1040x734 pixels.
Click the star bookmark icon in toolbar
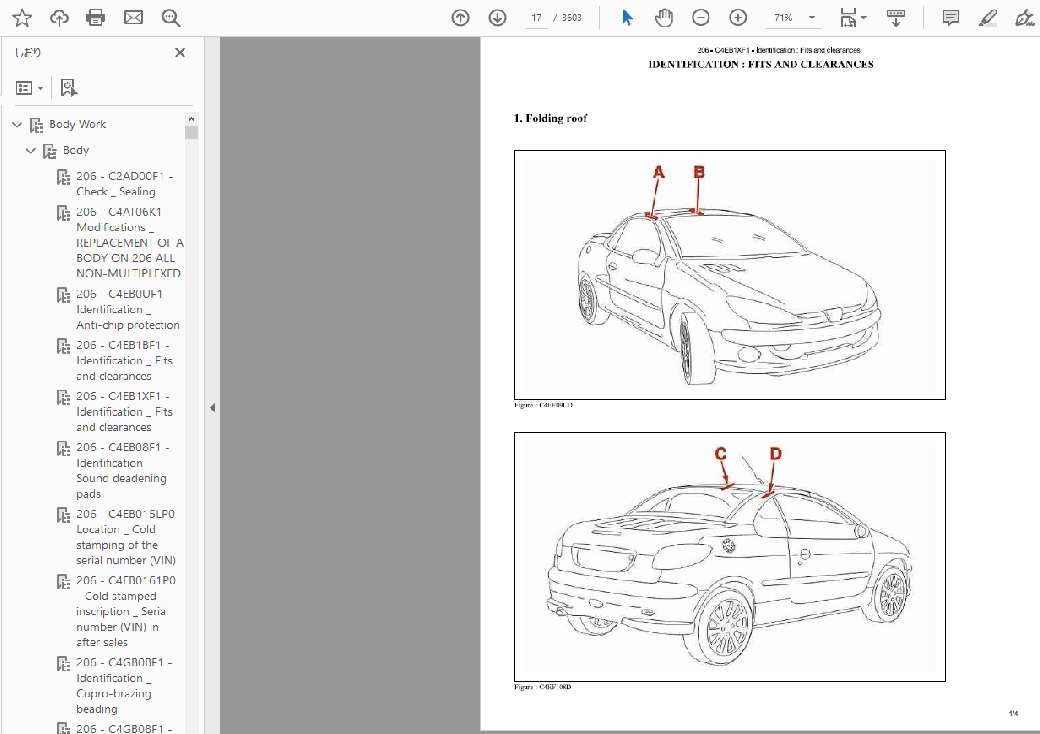(x=22, y=18)
